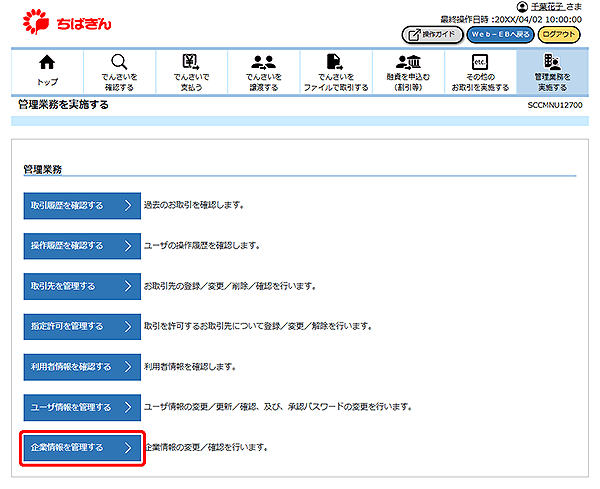Click description 取引を許可するお取引先について登録/変更/解除
This screenshot has width=600, height=489.
258,326
